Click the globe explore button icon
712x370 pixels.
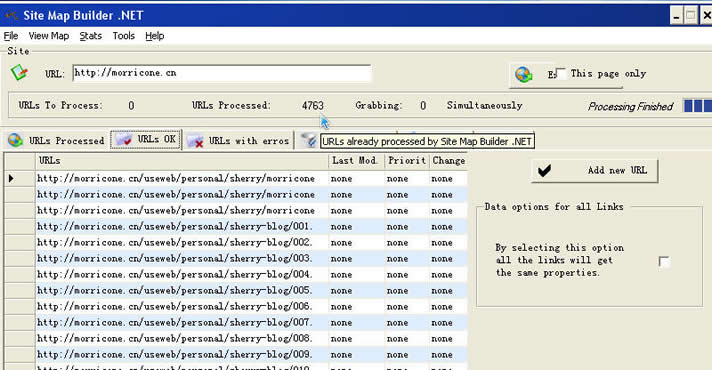[524, 74]
